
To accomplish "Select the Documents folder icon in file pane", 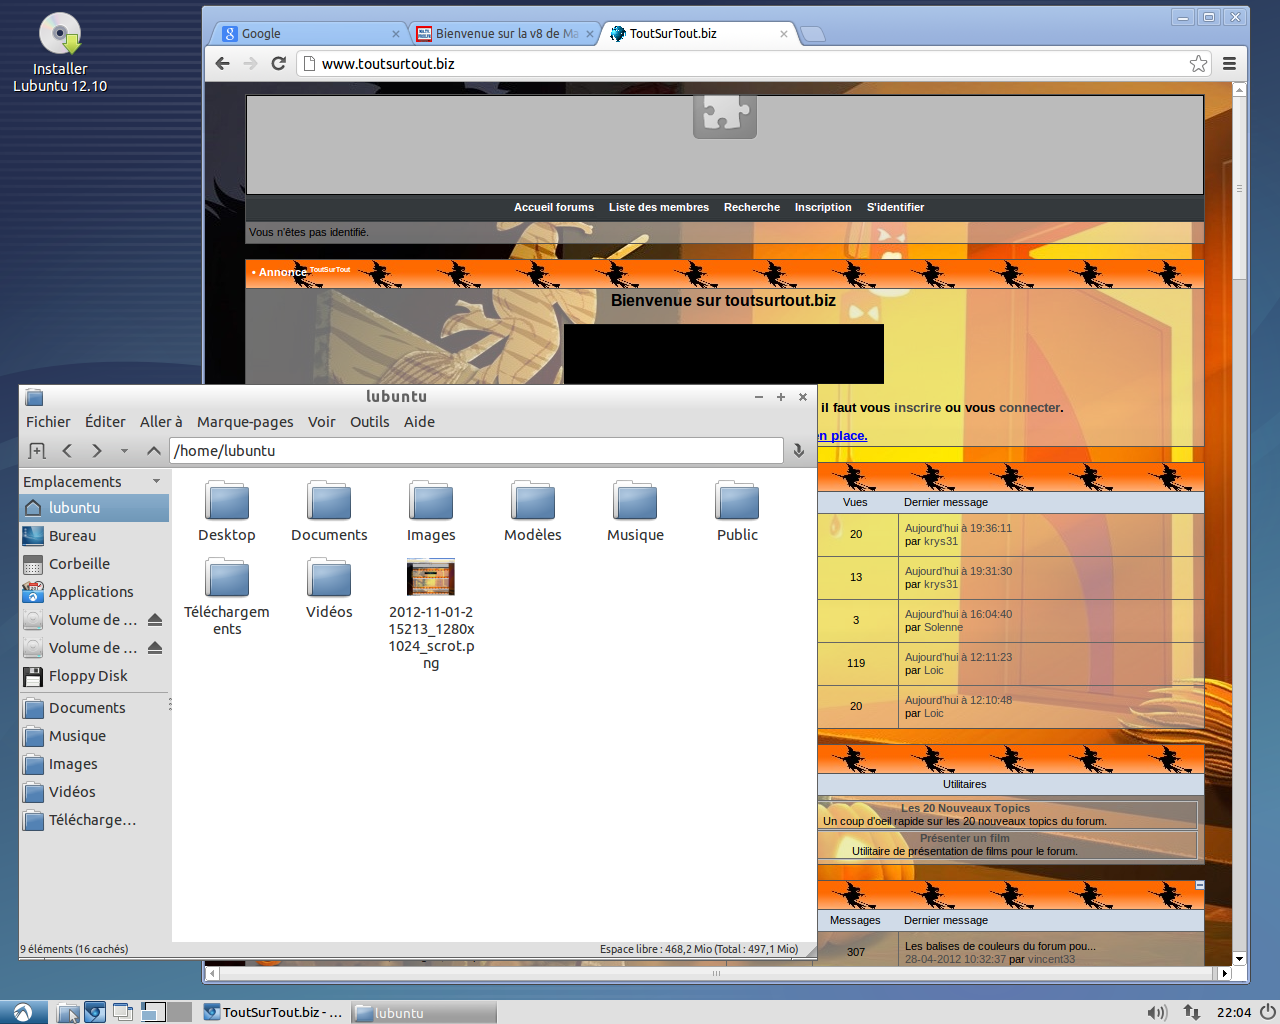I will [329, 500].
